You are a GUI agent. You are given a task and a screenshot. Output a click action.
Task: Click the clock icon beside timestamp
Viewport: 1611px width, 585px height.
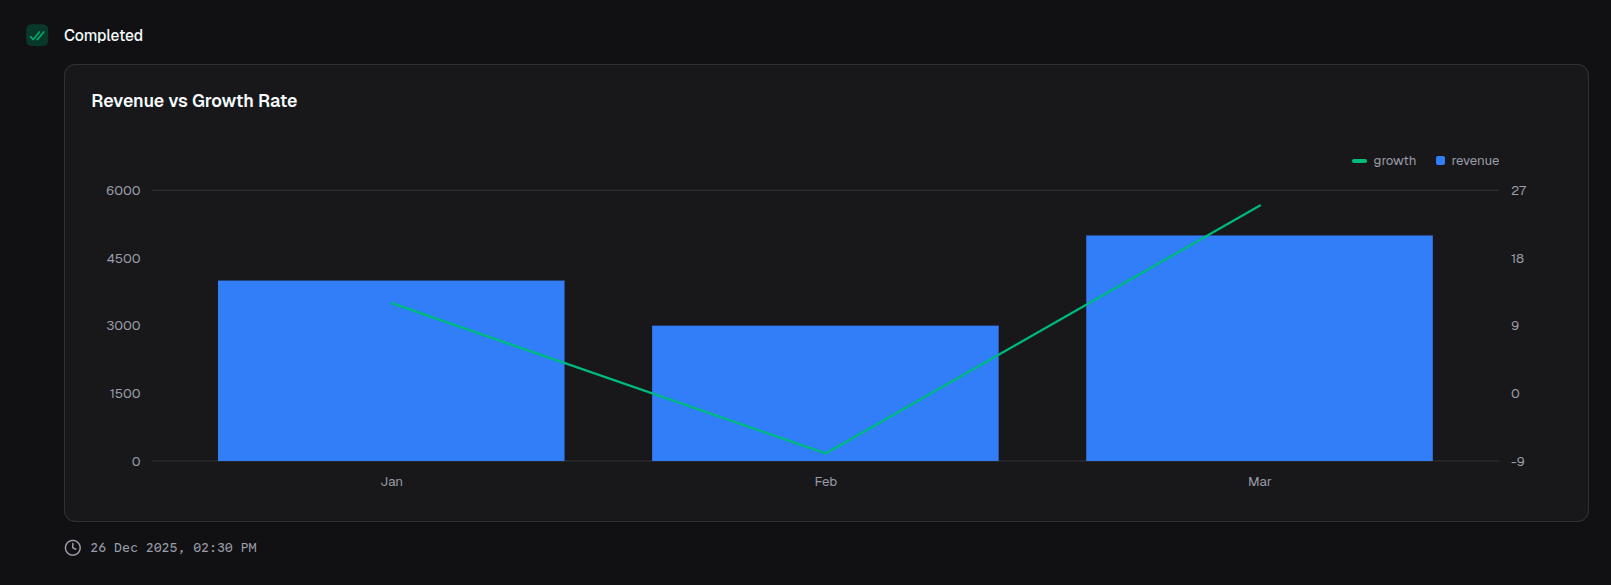click(x=73, y=548)
